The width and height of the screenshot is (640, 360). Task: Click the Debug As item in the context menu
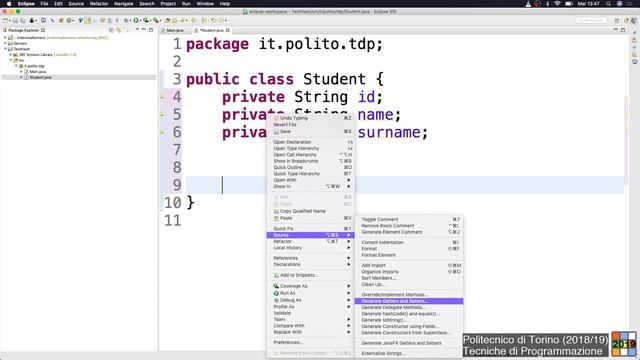[312, 300]
